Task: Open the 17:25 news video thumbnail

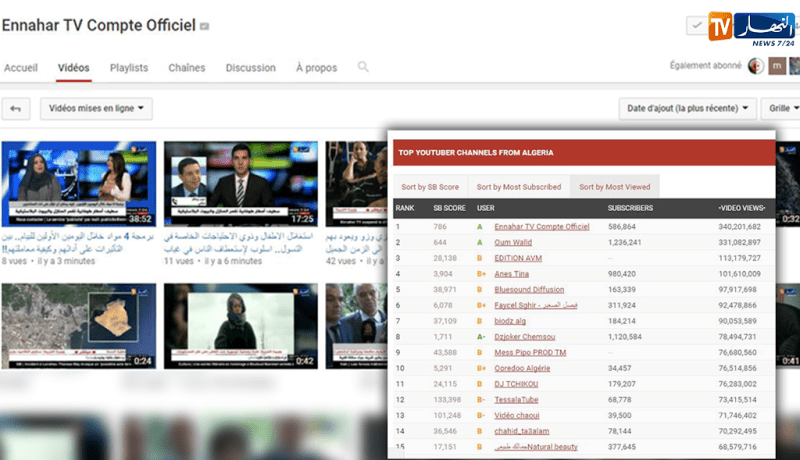Action: [x=241, y=184]
